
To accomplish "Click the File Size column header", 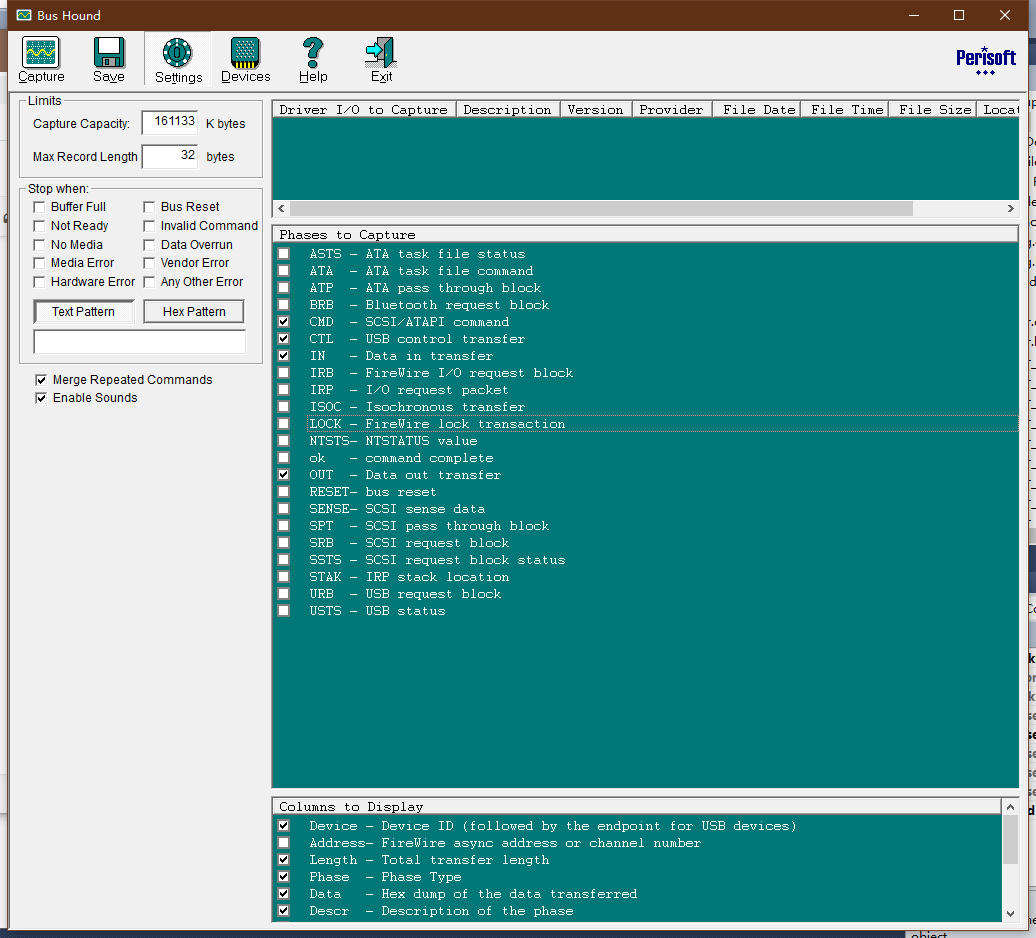I will click(x=934, y=110).
